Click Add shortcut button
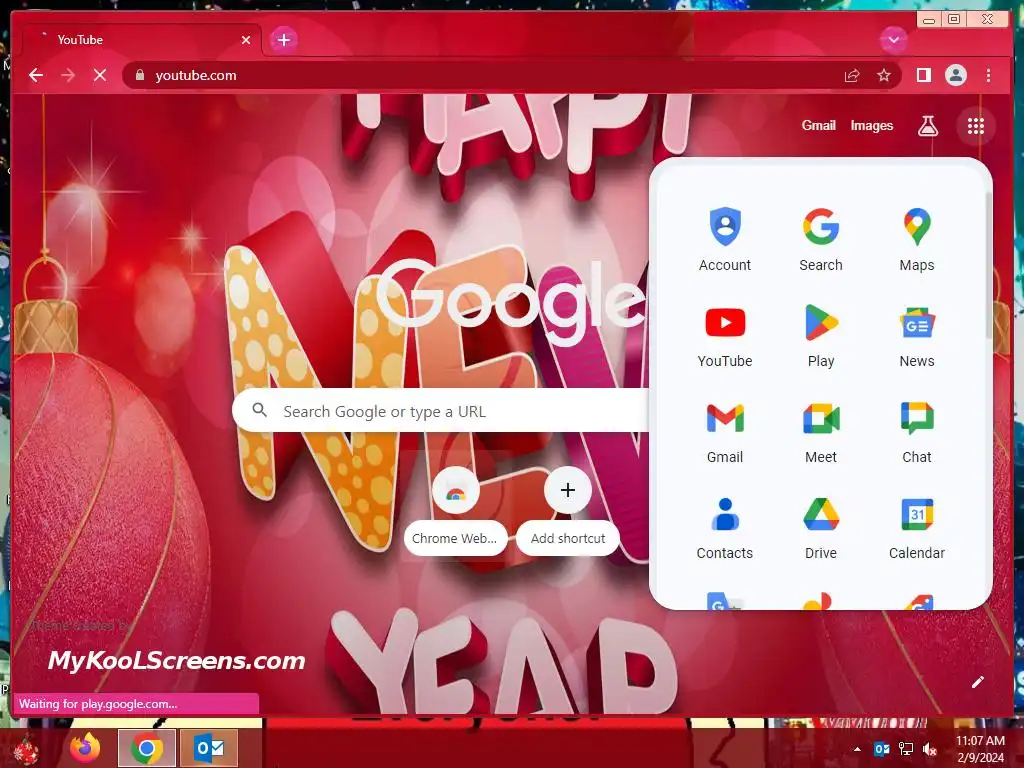Image resolution: width=1024 pixels, height=768 pixels. pyautogui.click(x=568, y=511)
